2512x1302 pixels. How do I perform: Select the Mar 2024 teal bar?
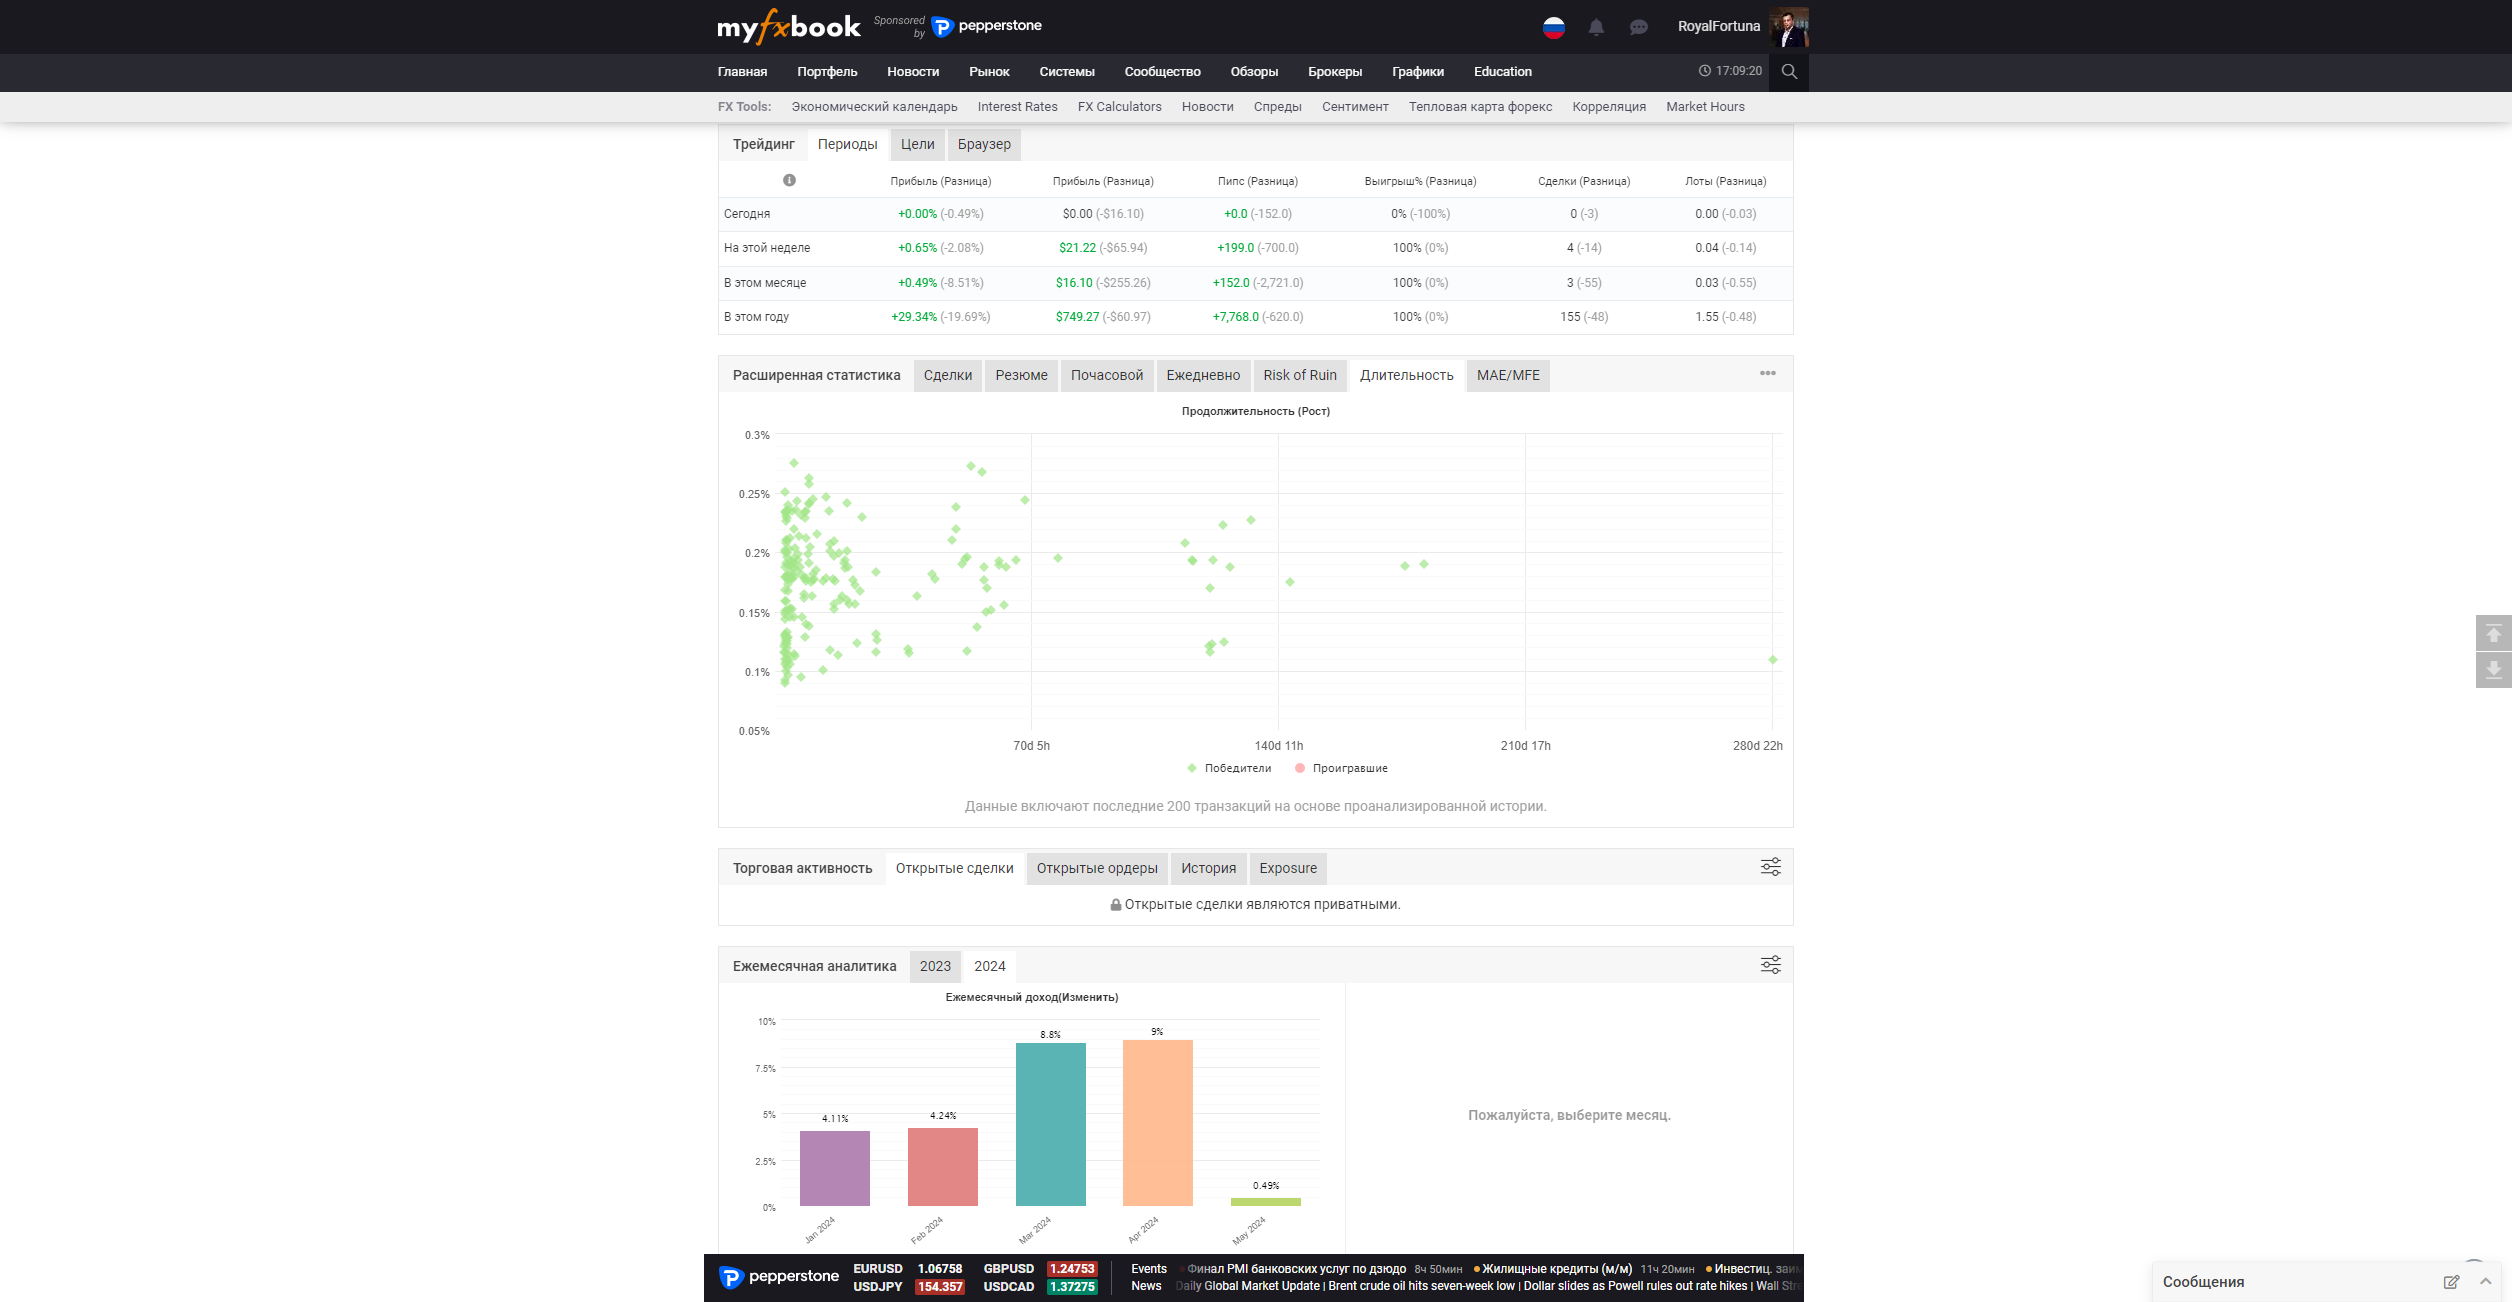click(1050, 1124)
